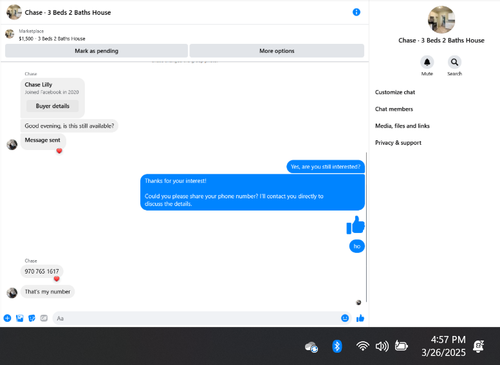Click the chat scrollbar

point(366,227)
